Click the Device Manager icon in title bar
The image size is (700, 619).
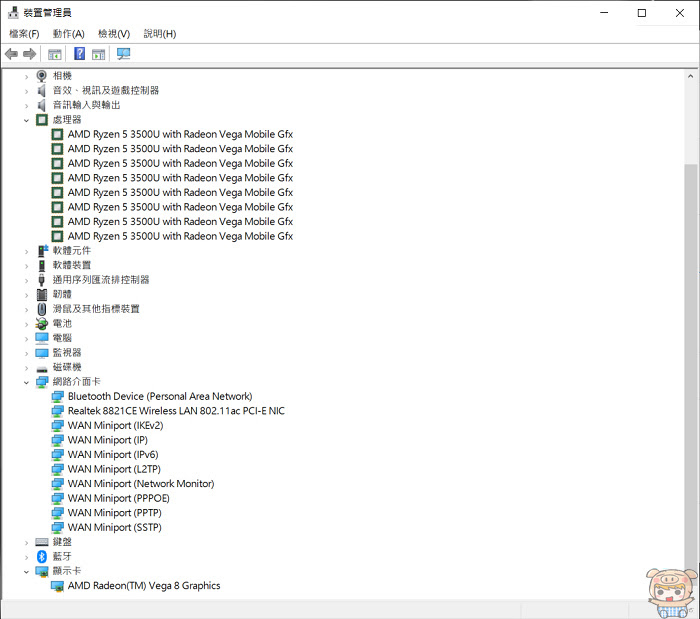[x=13, y=12]
